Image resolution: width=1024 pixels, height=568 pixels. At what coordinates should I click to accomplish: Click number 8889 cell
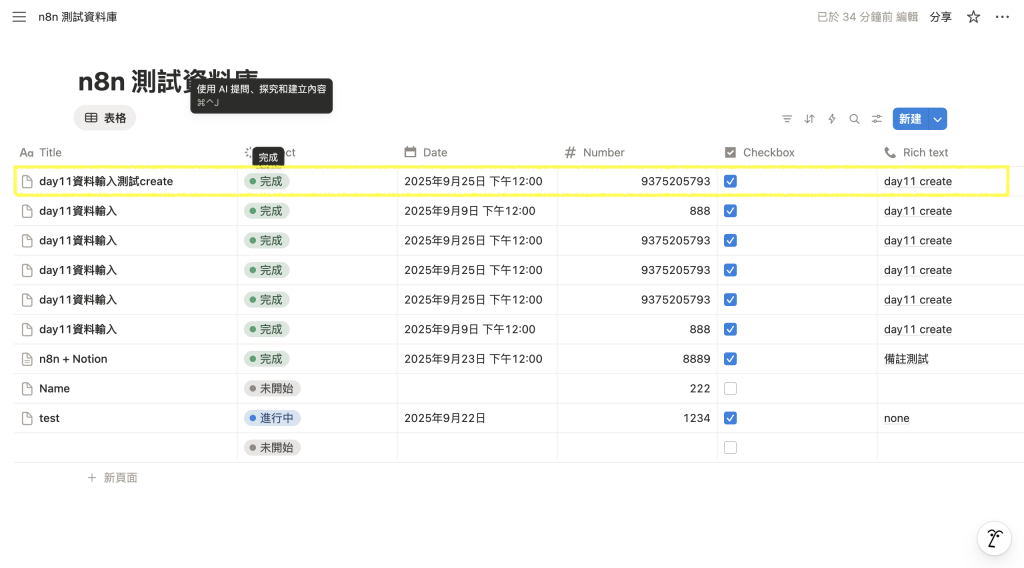tap(637, 359)
